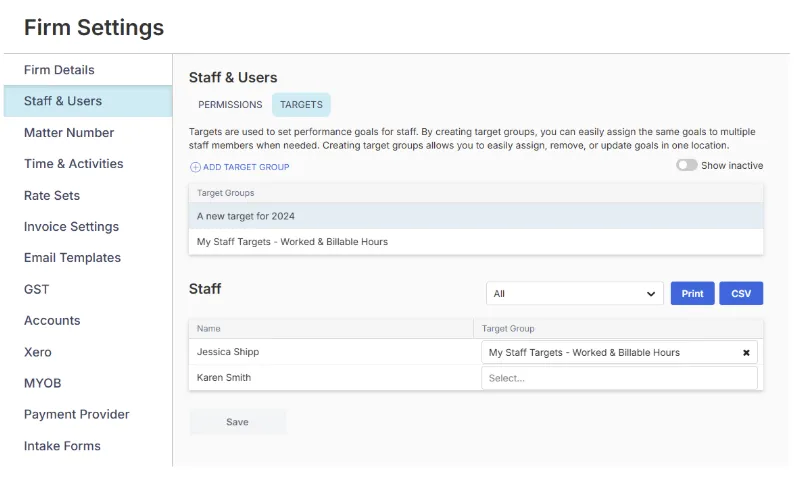Export the staff list as CSV
Viewport: 802px width, 481px height.
[741, 294]
